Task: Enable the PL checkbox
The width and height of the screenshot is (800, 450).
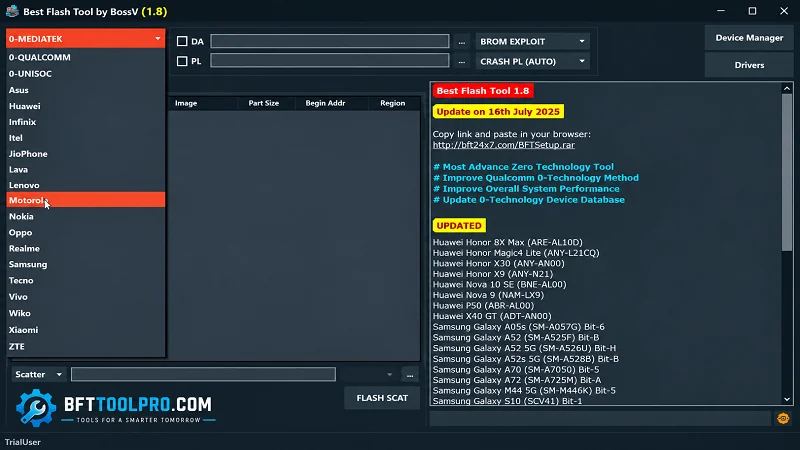Action: [x=182, y=61]
